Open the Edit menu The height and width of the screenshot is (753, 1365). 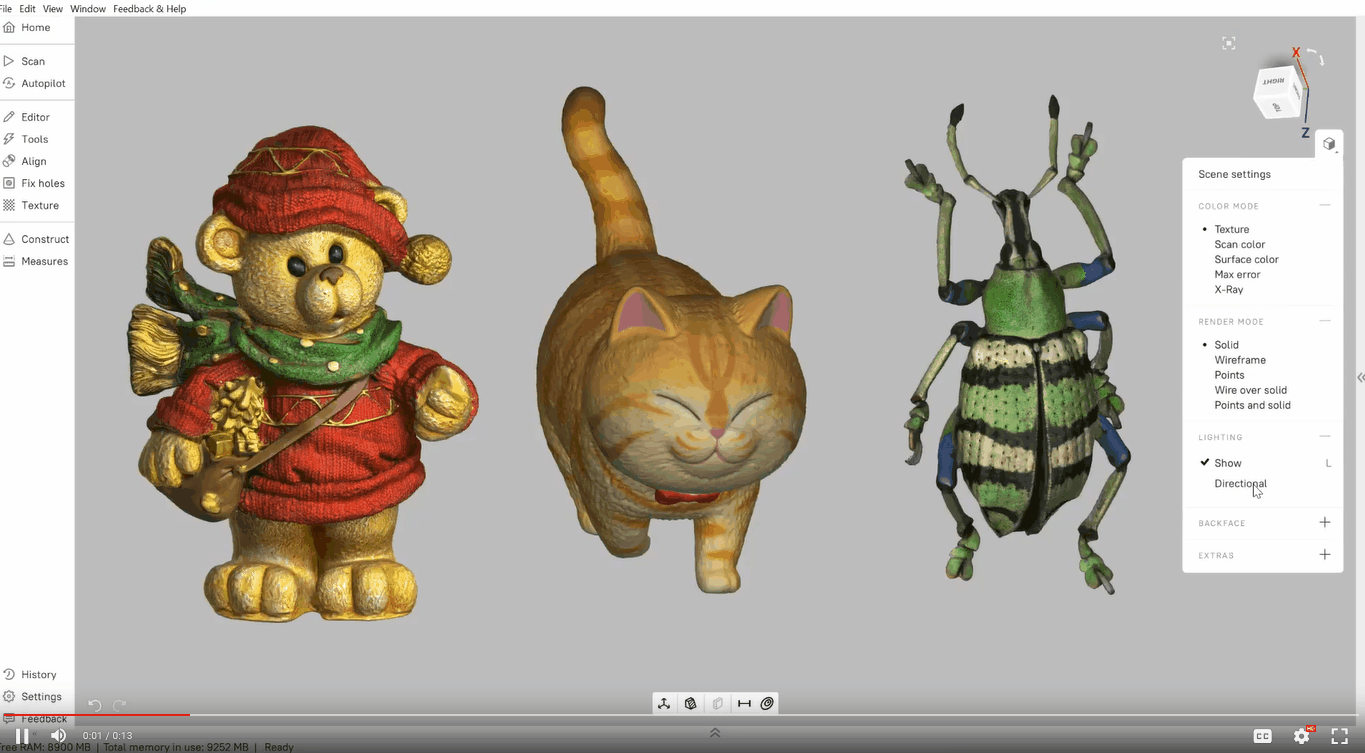pos(27,9)
